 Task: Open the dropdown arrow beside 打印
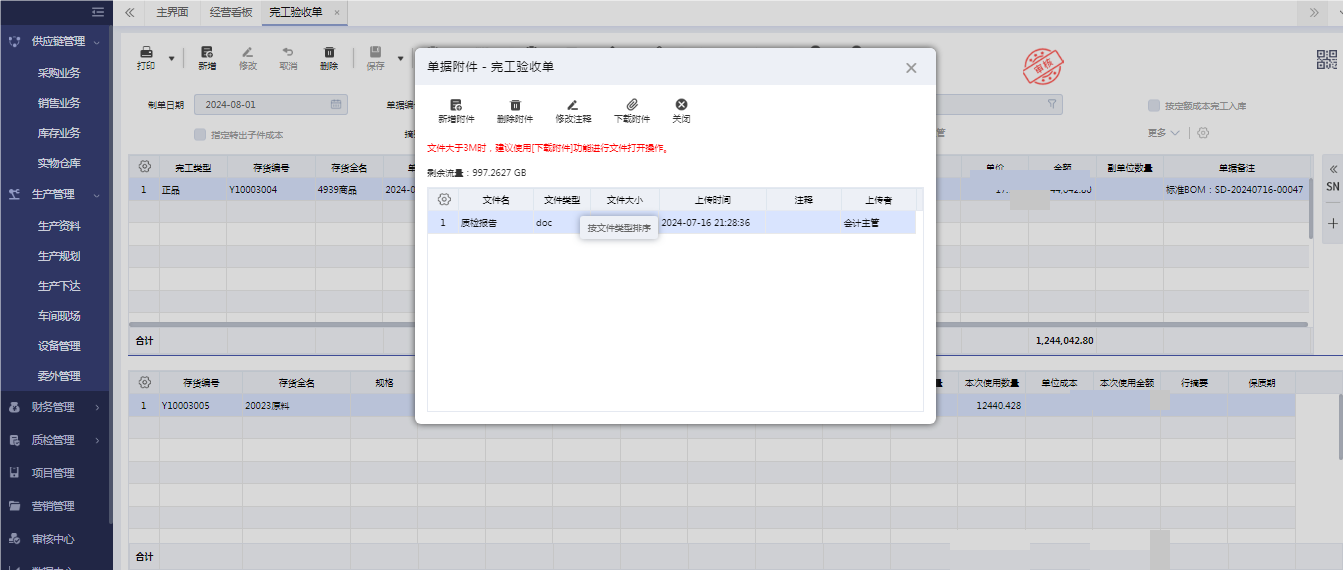pos(171,59)
